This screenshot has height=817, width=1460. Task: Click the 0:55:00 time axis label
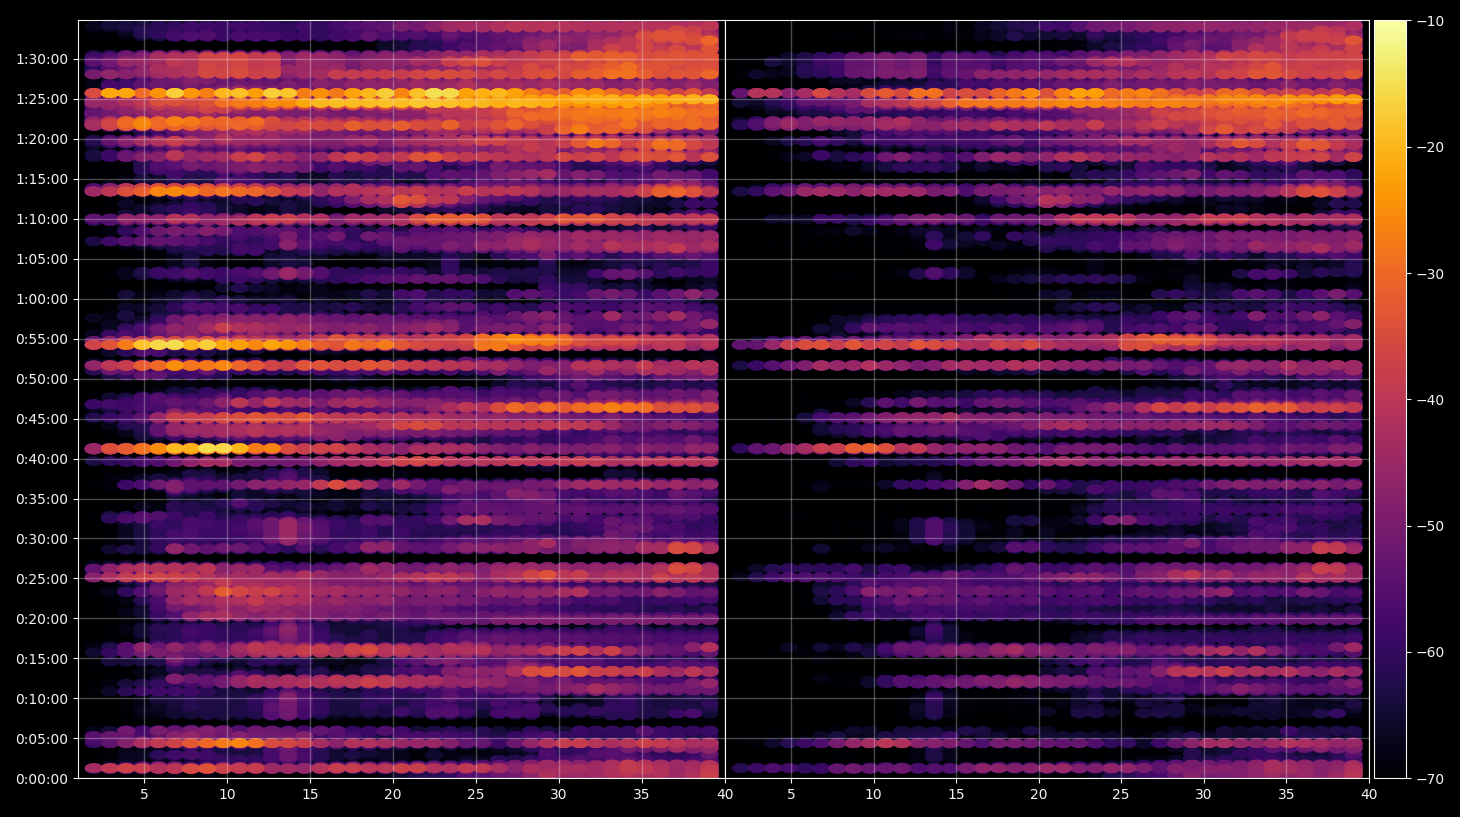pyautogui.click(x=42, y=339)
